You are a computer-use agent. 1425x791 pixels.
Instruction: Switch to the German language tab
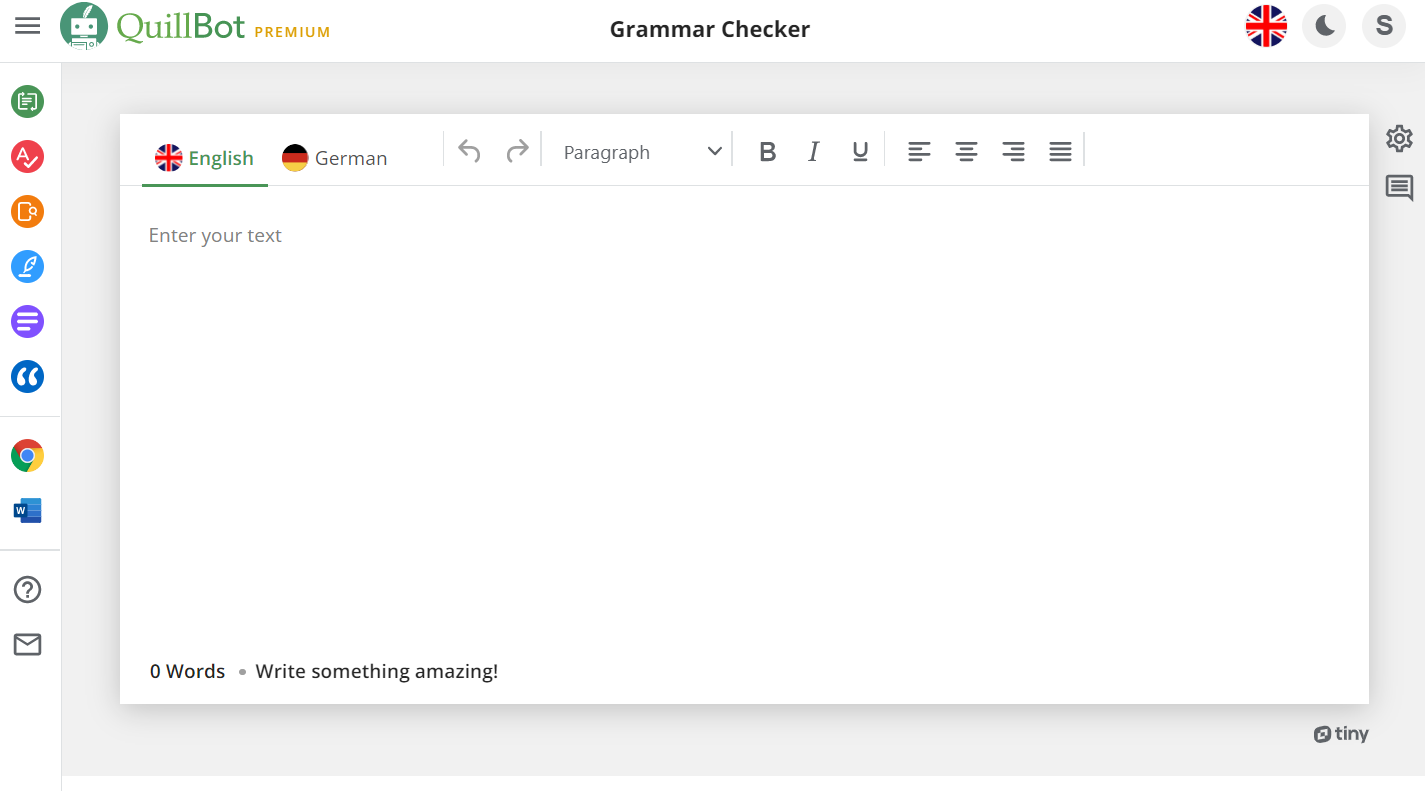(x=334, y=157)
